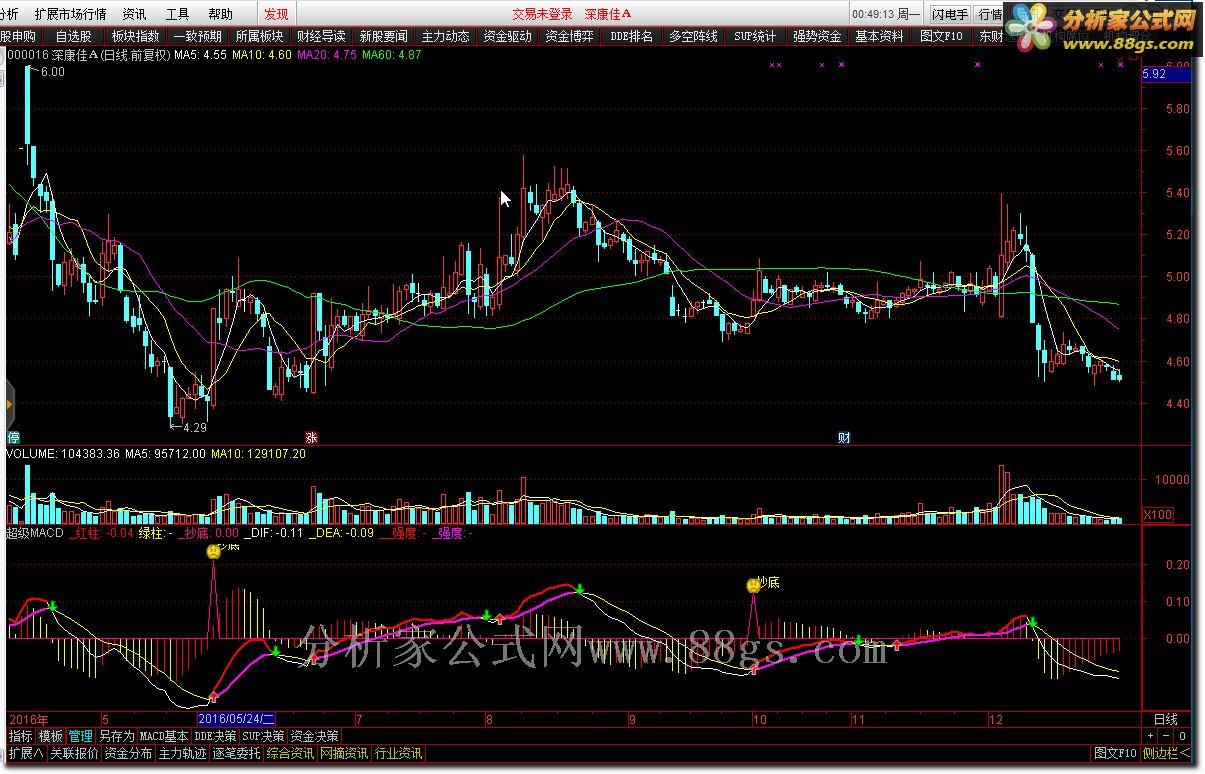Click 交易未登录 to log in

pyautogui.click(x=543, y=14)
